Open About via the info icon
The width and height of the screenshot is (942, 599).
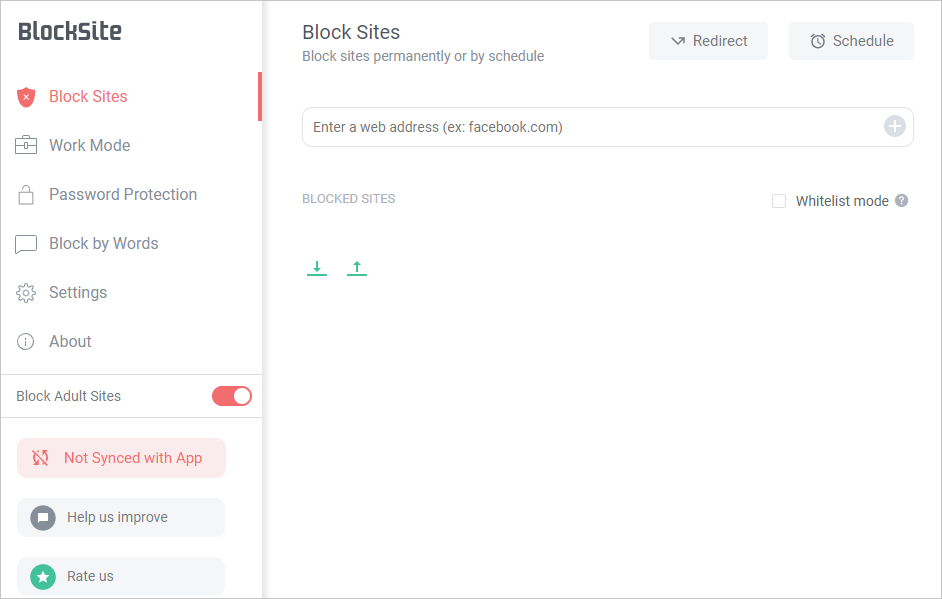tap(25, 341)
